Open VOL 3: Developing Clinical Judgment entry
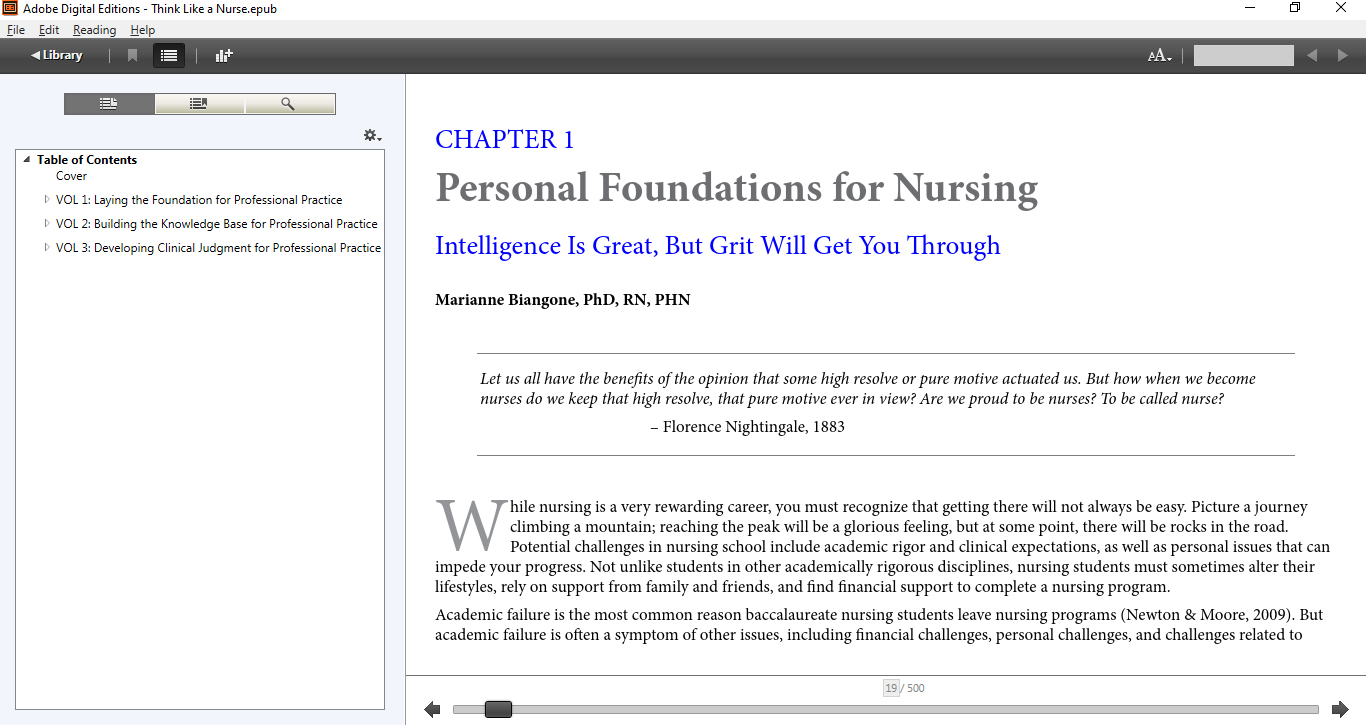Image resolution: width=1366 pixels, height=725 pixels. click(218, 248)
